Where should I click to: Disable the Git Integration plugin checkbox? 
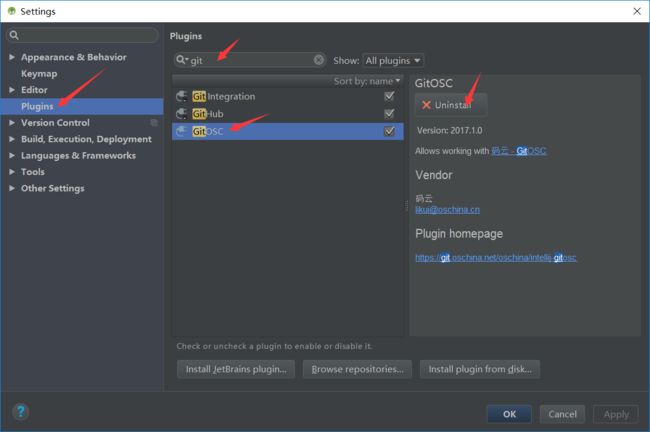coord(389,96)
